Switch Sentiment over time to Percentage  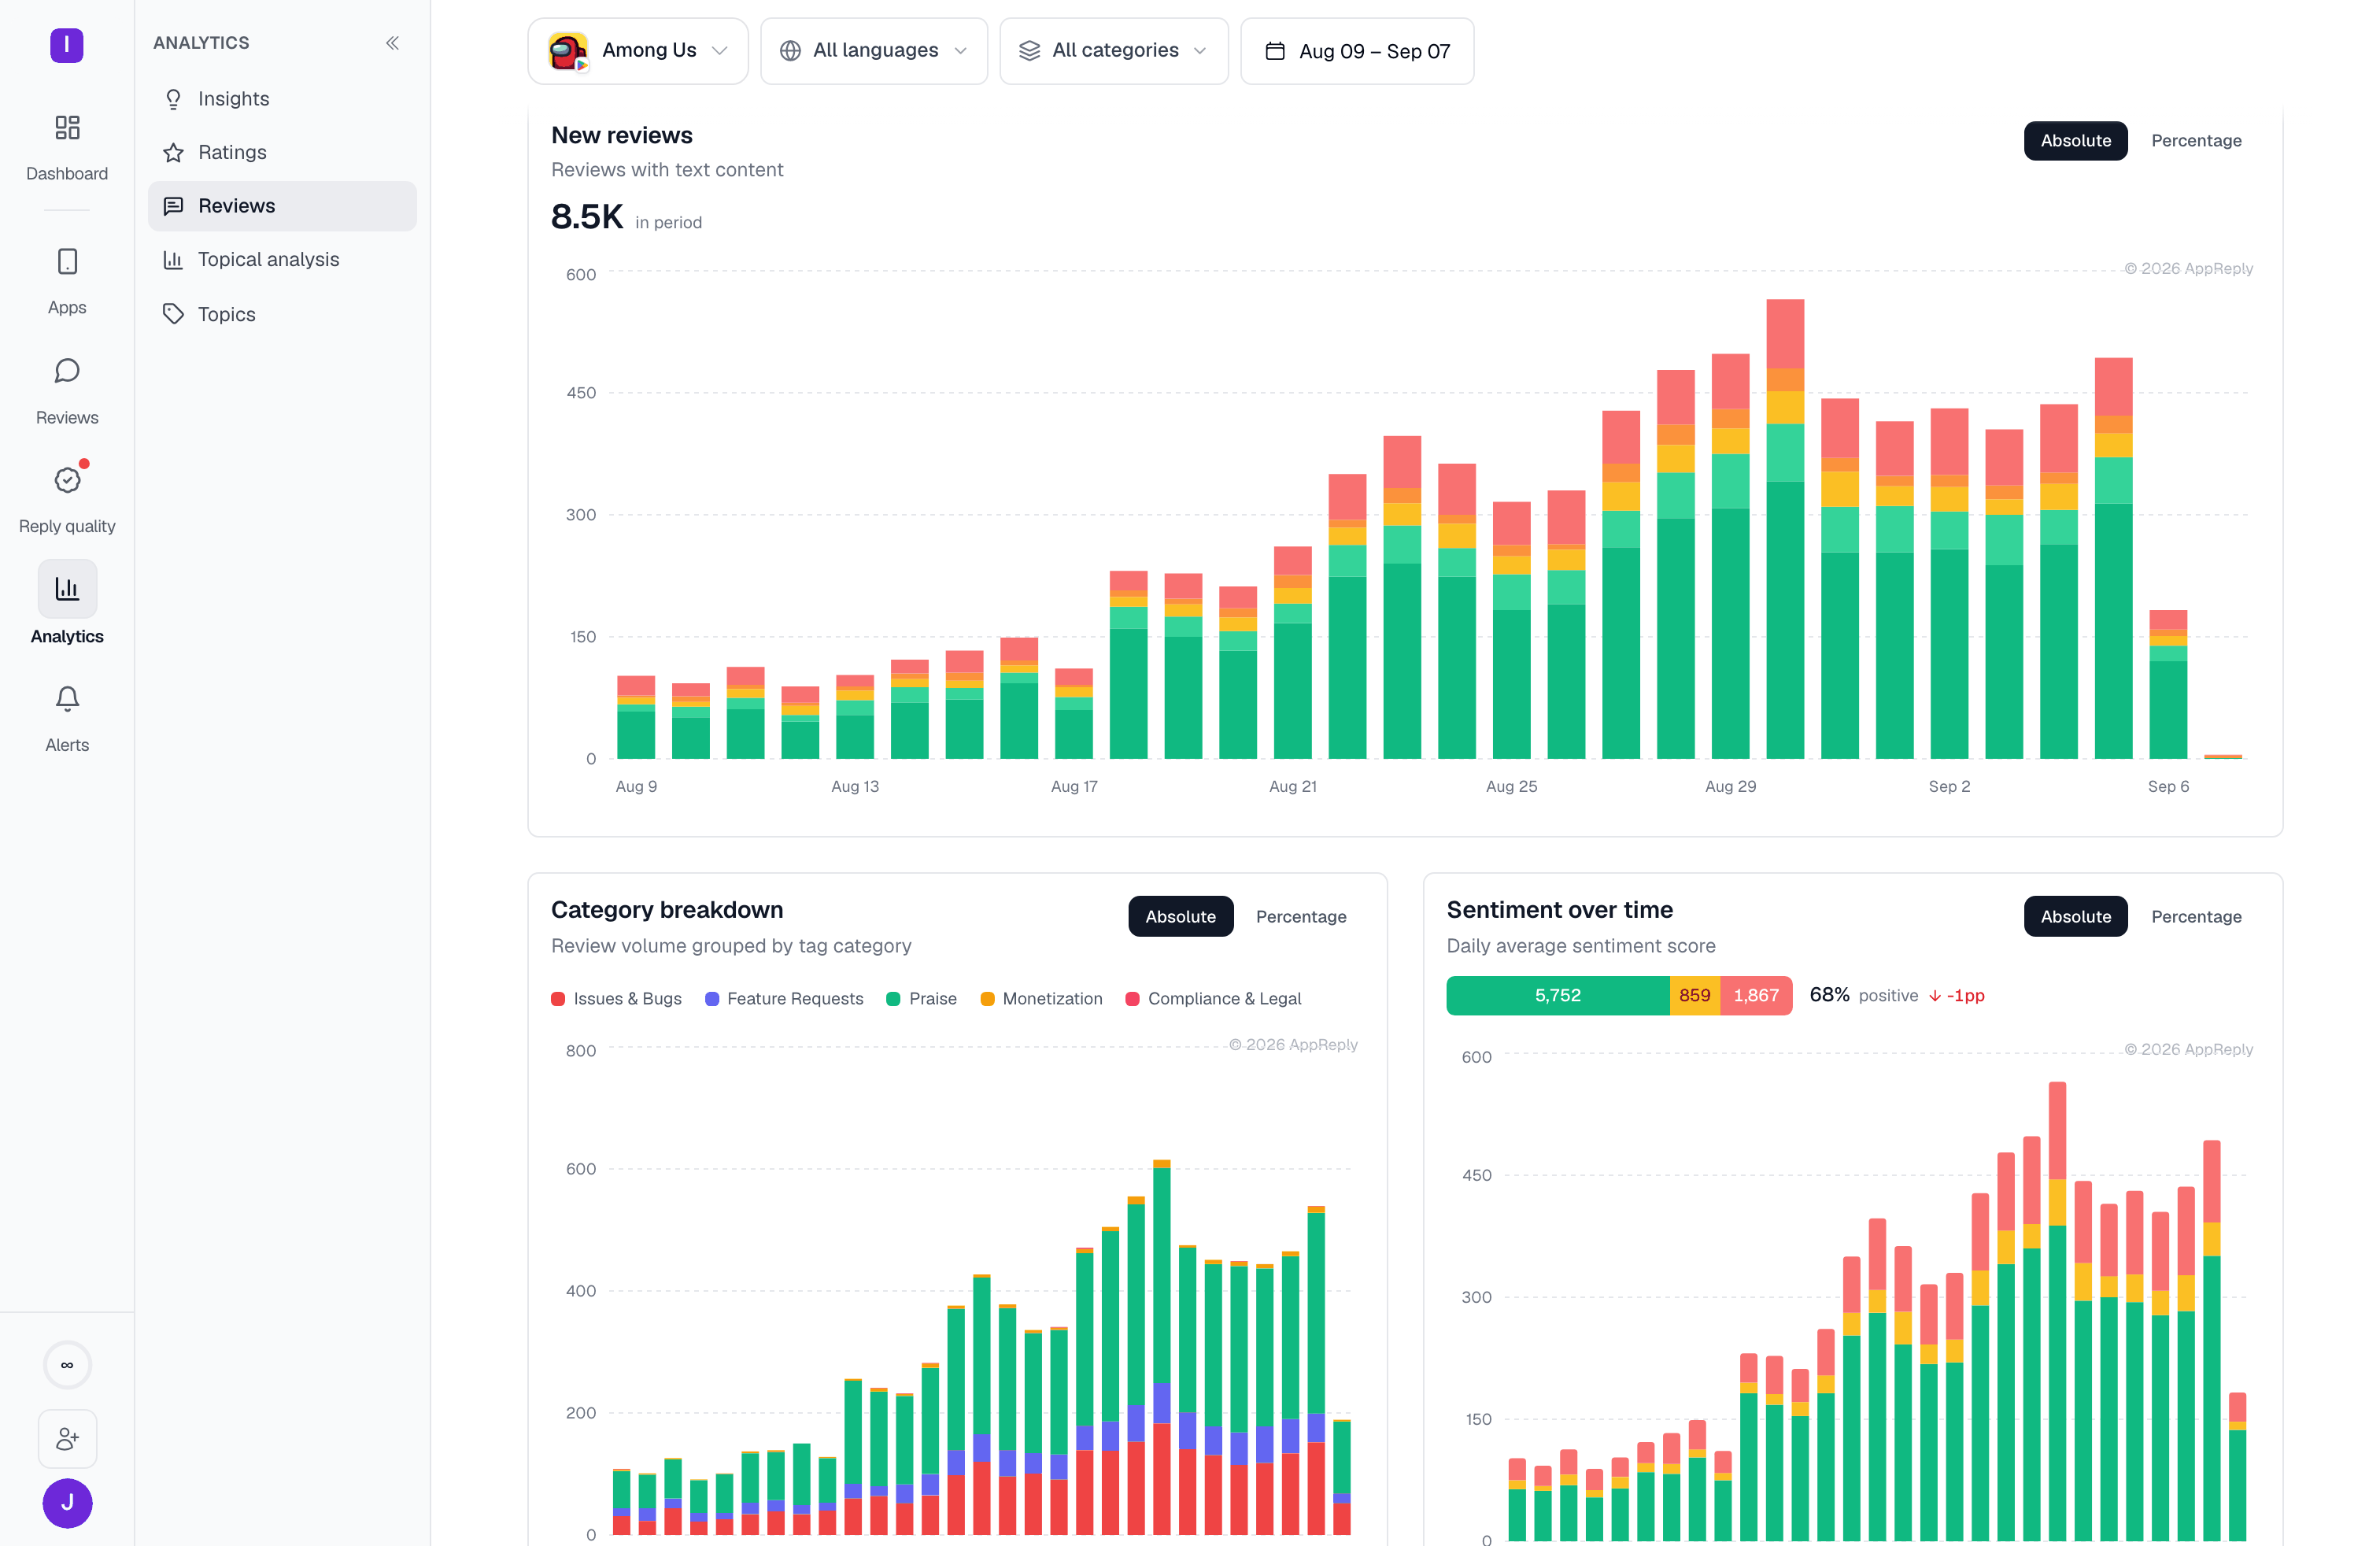[2196, 917]
